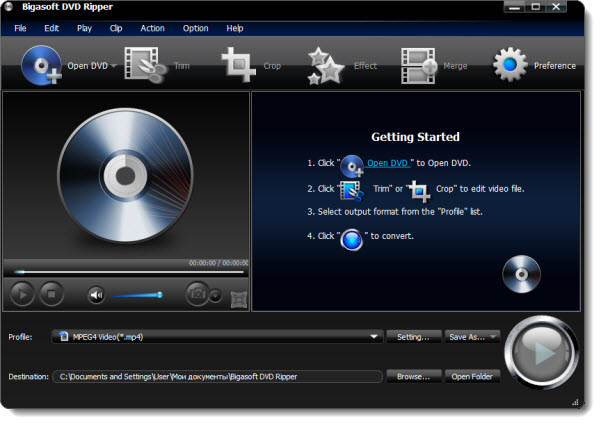Click the Browse button for destination
This screenshot has height=424, width=600.
click(413, 377)
